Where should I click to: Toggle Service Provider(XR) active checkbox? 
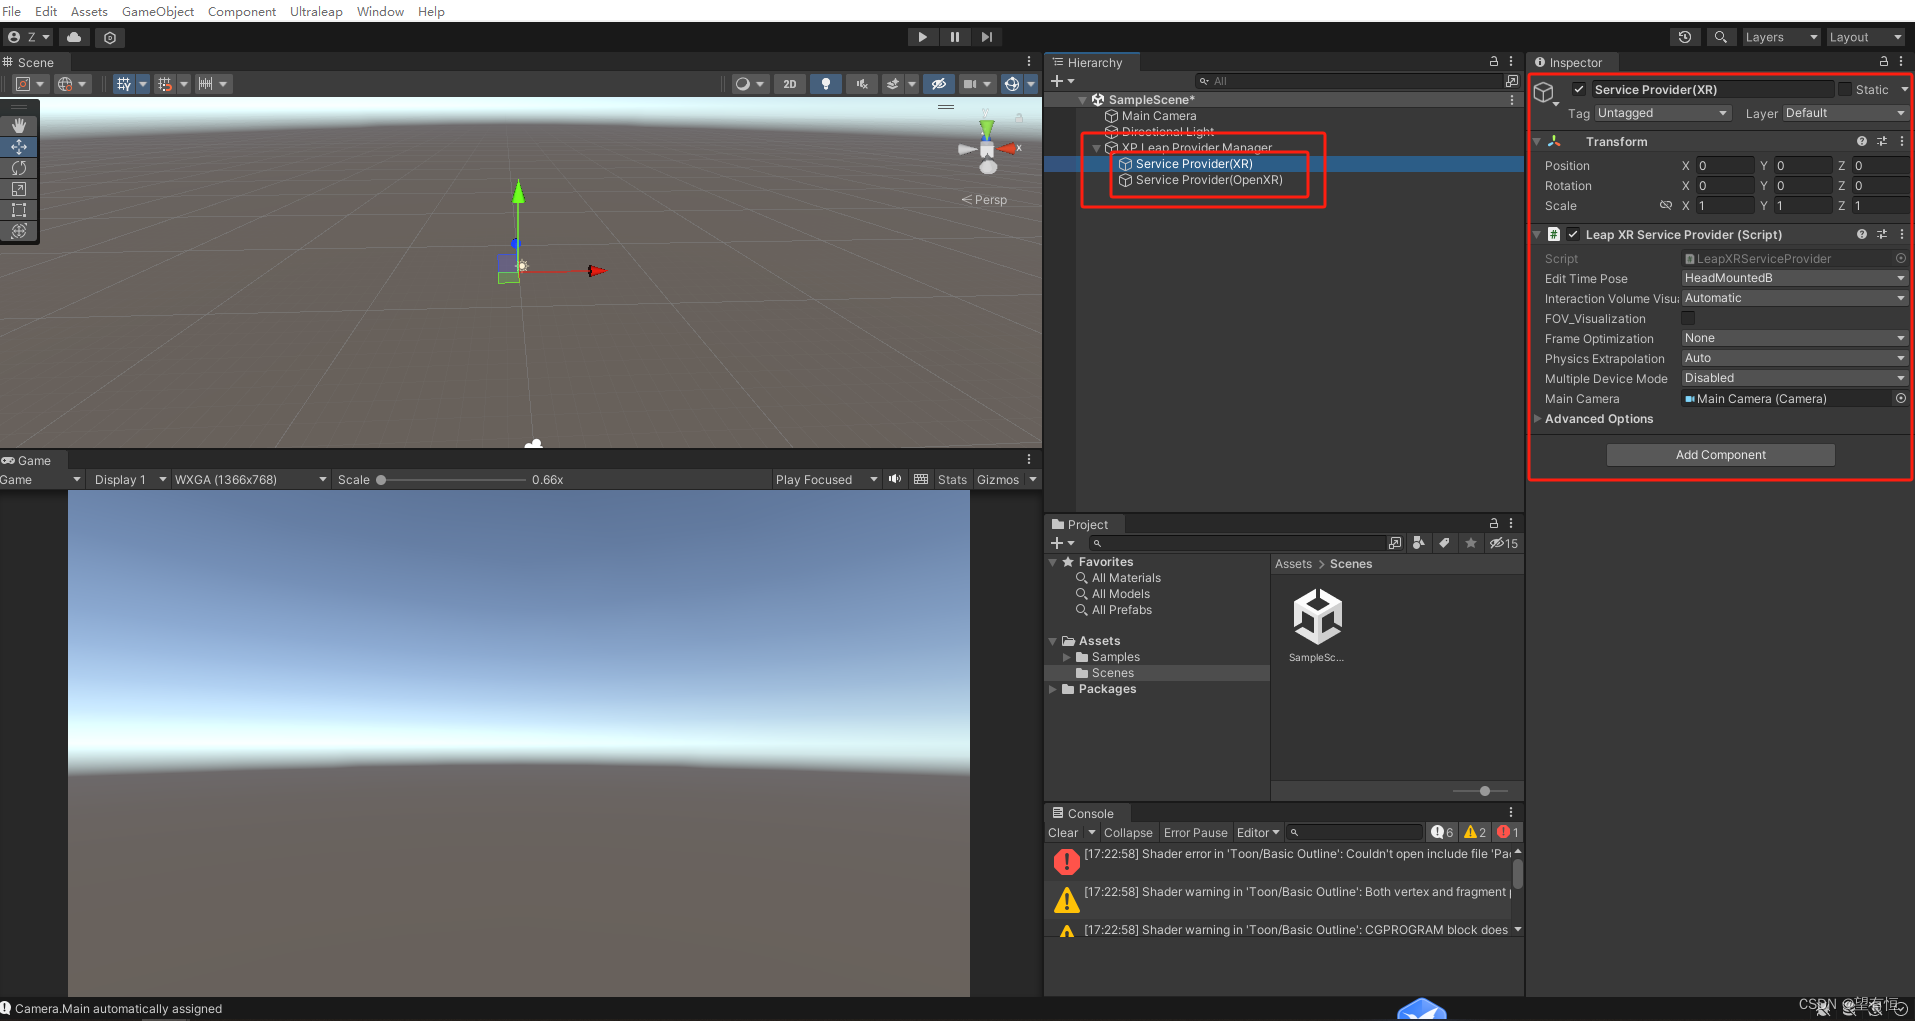tap(1579, 89)
